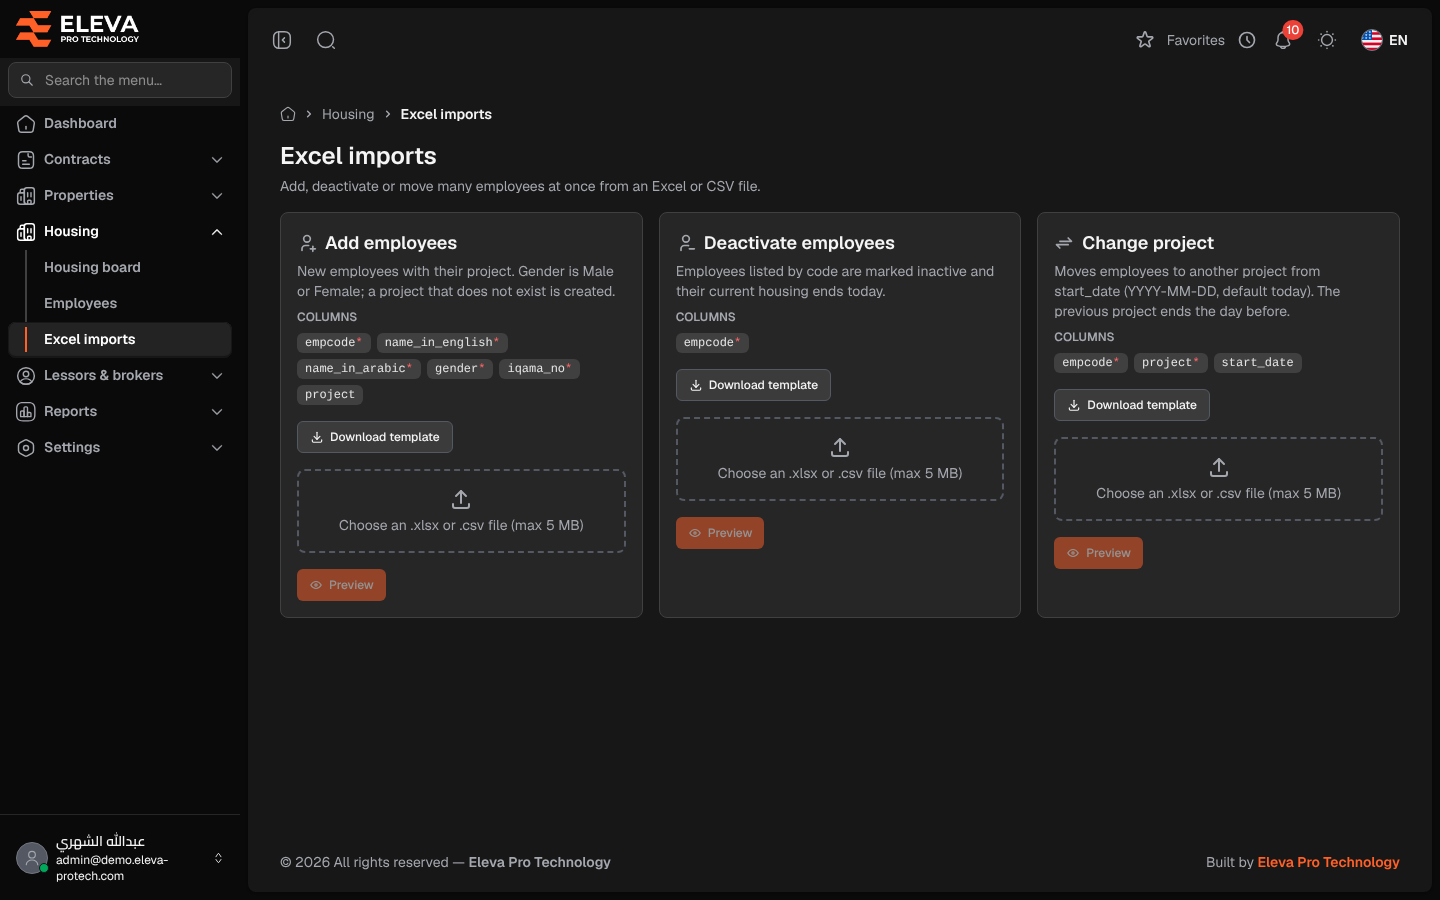The width and height of the screenshot is (1440, 900).
Task: Collapse the sidebar panel icon
Action: coord(282,40)
